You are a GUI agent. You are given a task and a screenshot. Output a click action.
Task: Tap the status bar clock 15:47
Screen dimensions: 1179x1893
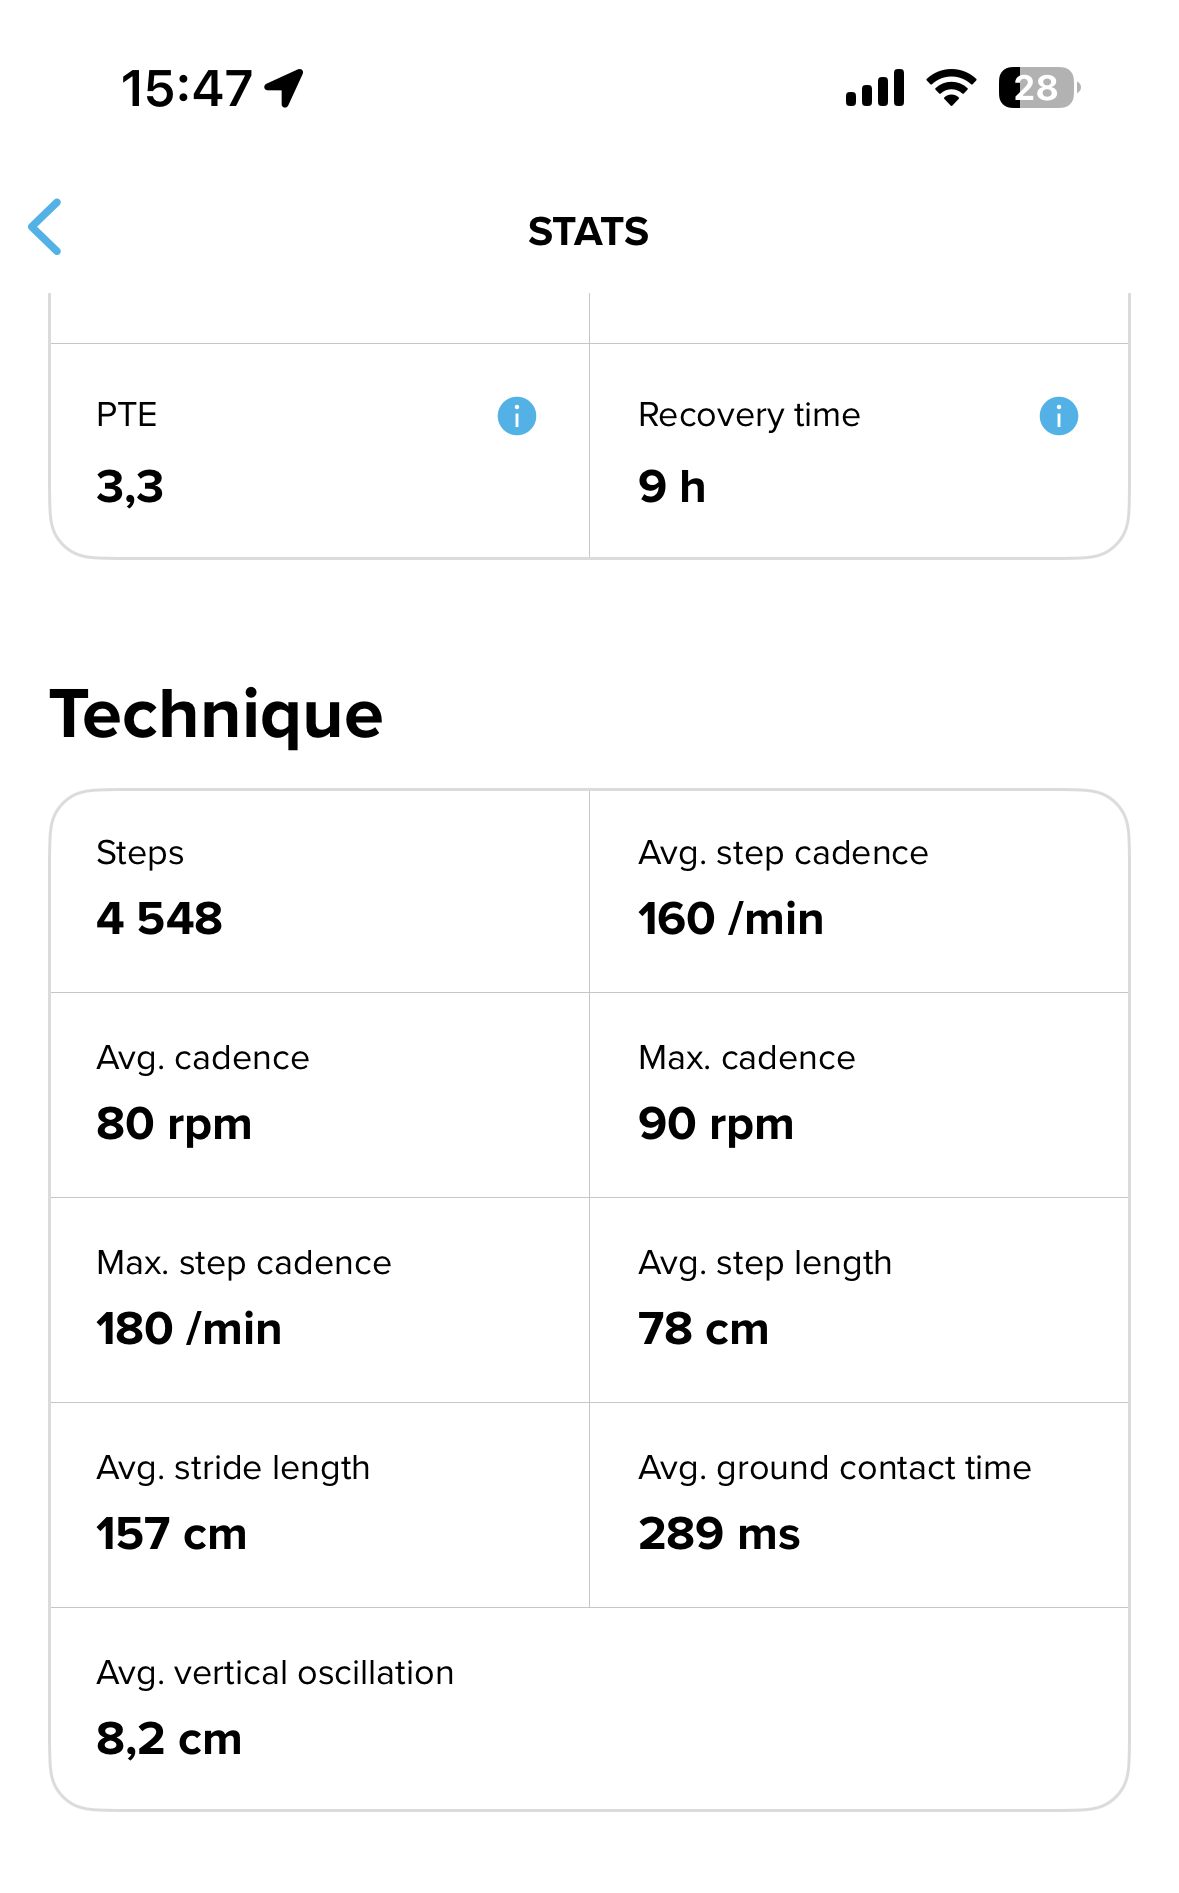pyautogui.click(x=187, y=88)
